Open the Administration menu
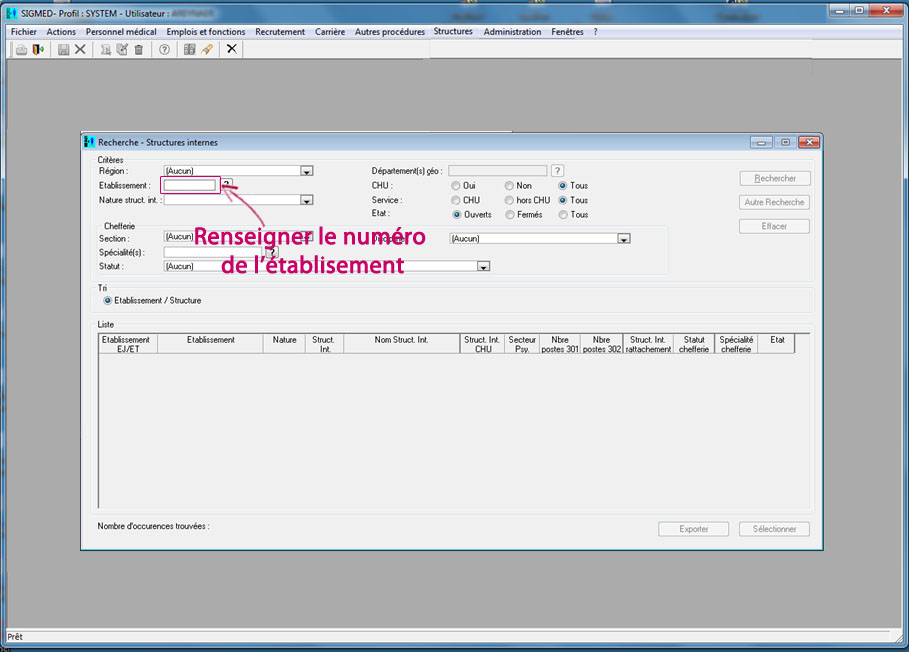This screenshot has width=909, height=652. [x=512, y=32]
